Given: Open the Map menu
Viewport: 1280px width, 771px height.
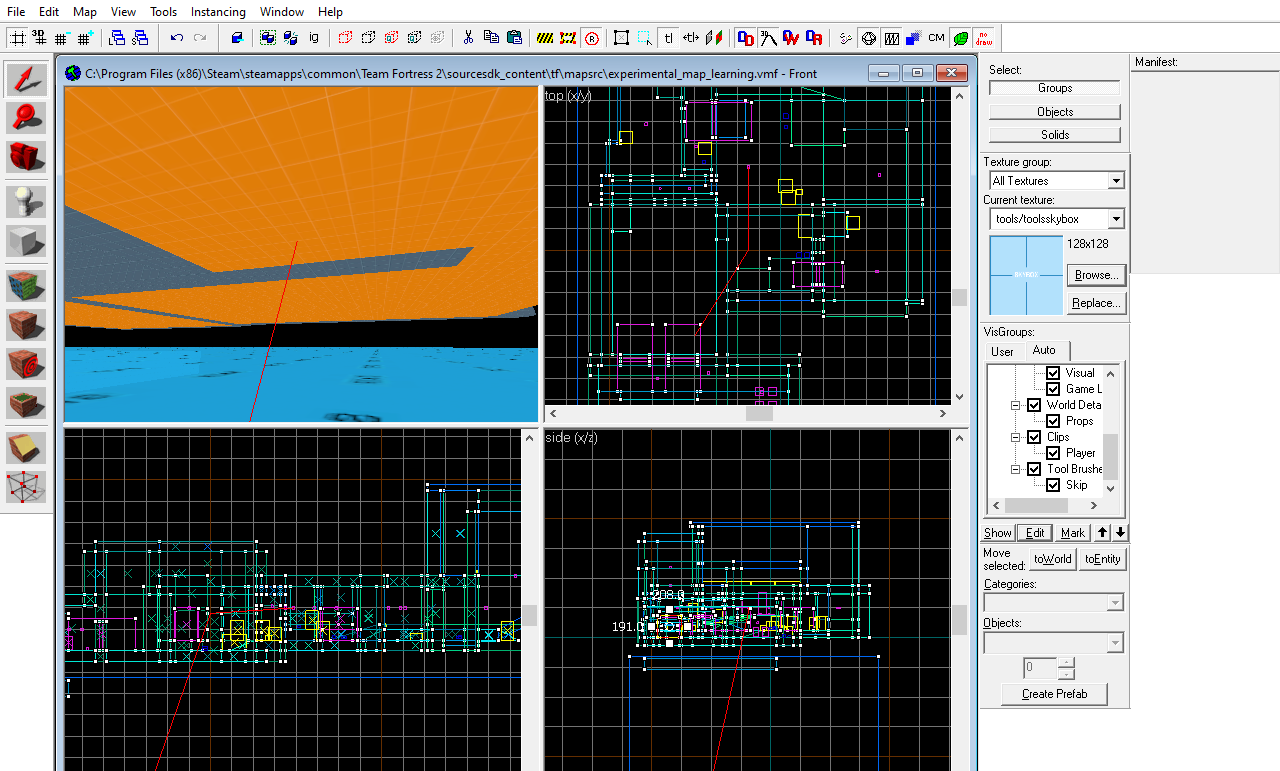Looking at the screenshot, I should click(85, 12).
